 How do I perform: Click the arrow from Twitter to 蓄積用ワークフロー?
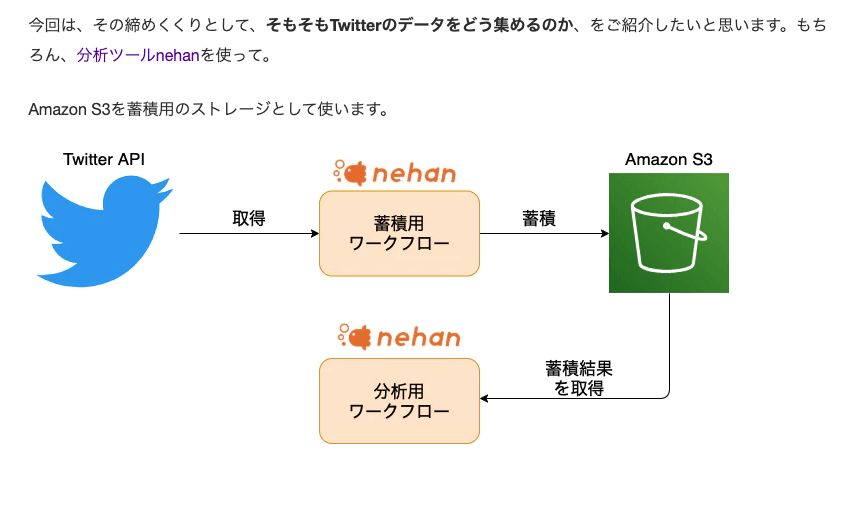coord(248,234)
